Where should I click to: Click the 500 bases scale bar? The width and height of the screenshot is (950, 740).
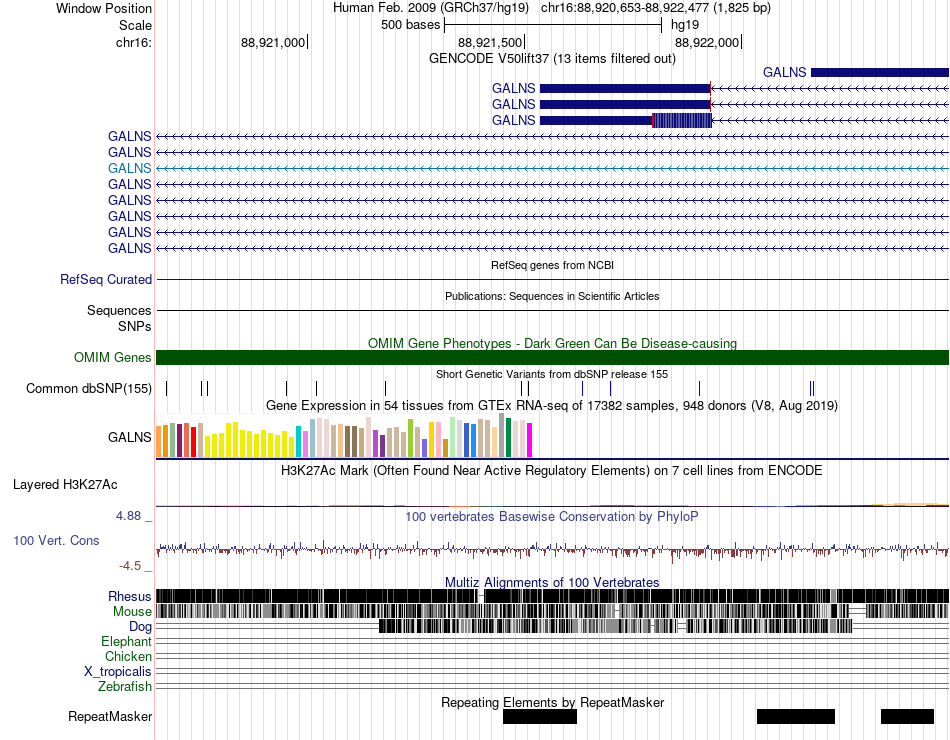(553, 25)
